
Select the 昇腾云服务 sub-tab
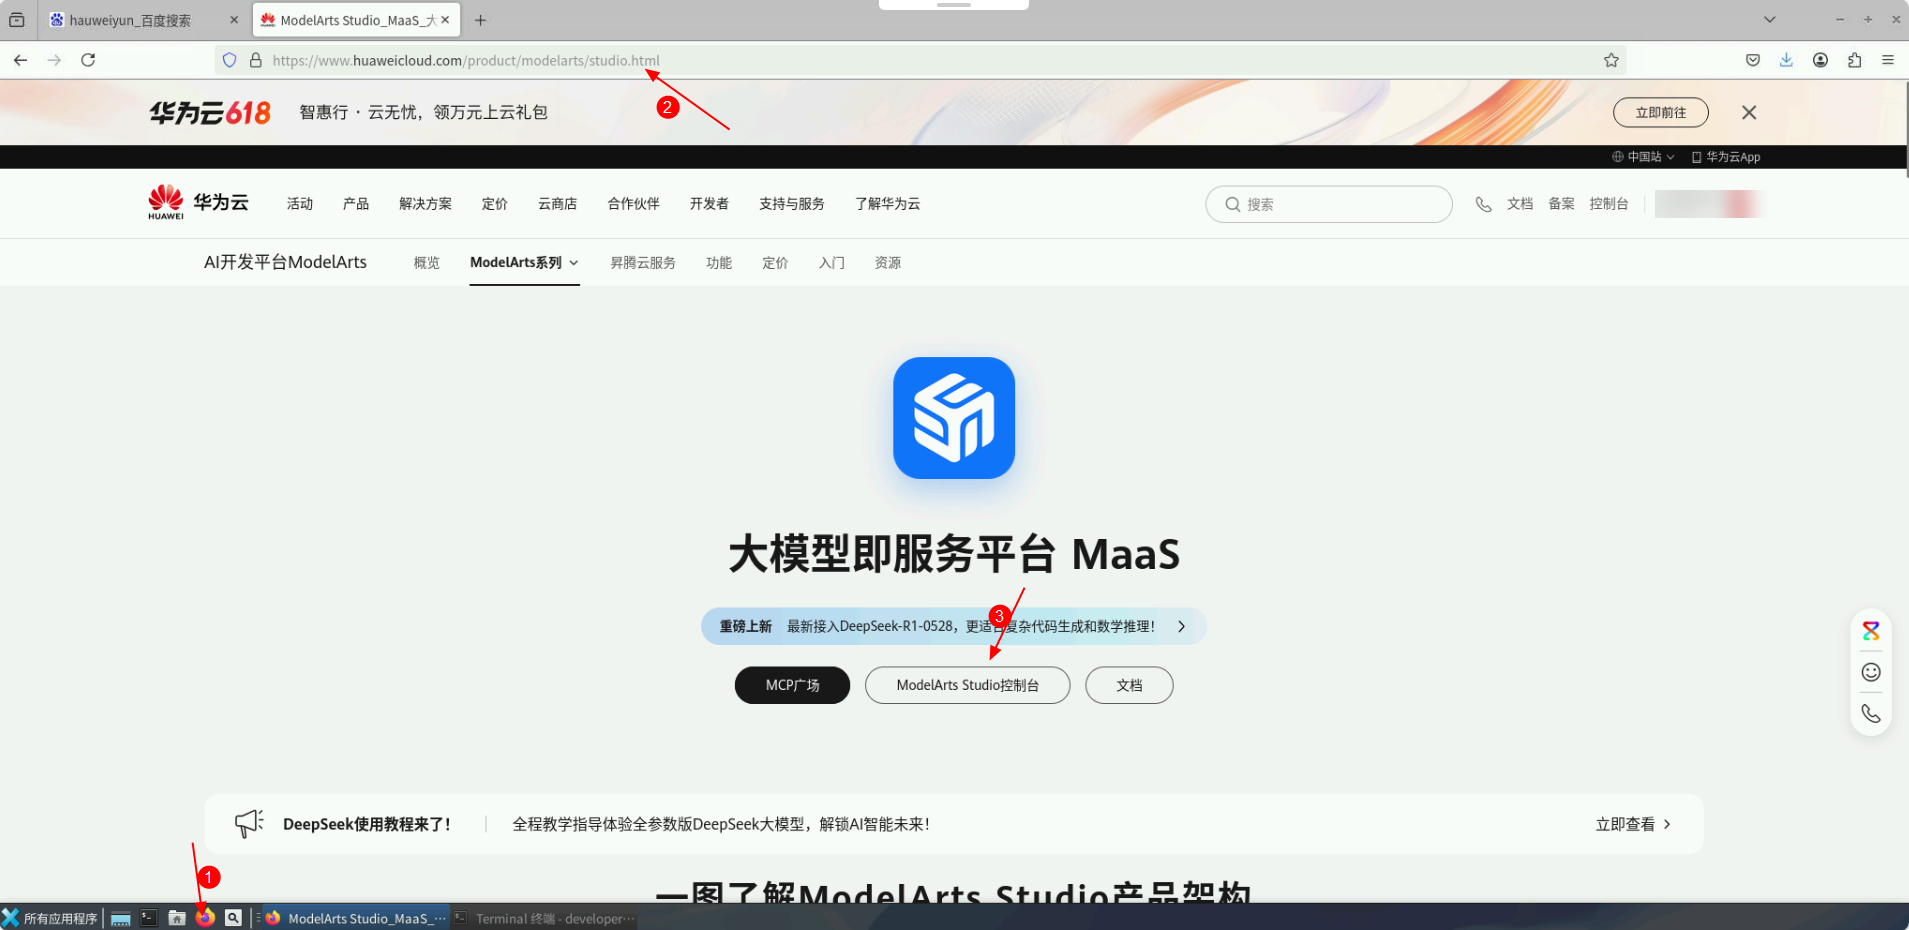643,263
